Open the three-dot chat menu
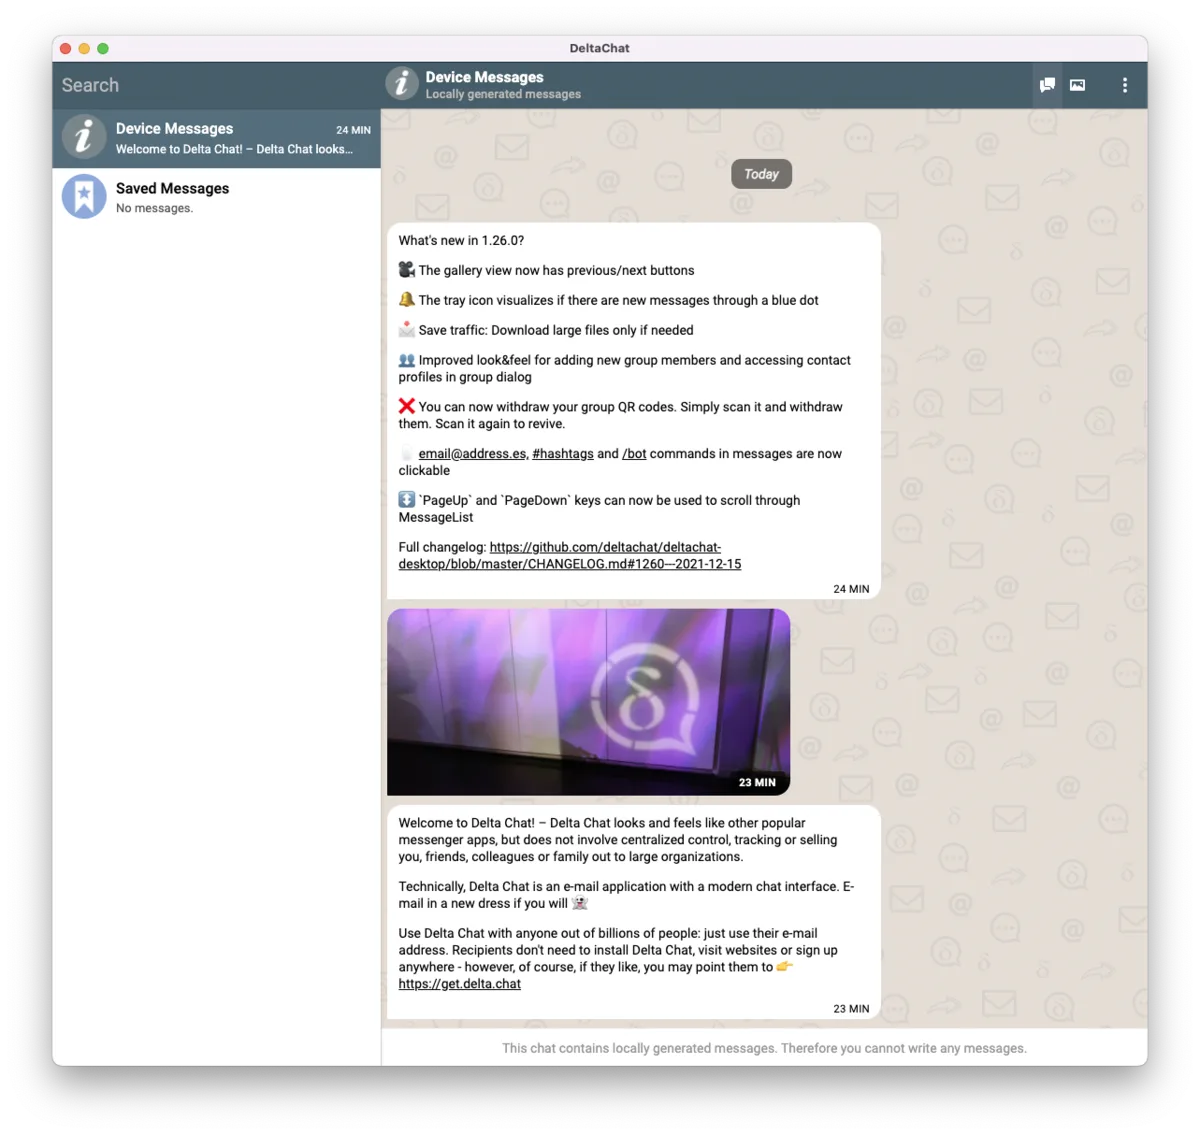Image resolution: width=1200 pixels, height=1135 pixels. [x=1125, y=85]
